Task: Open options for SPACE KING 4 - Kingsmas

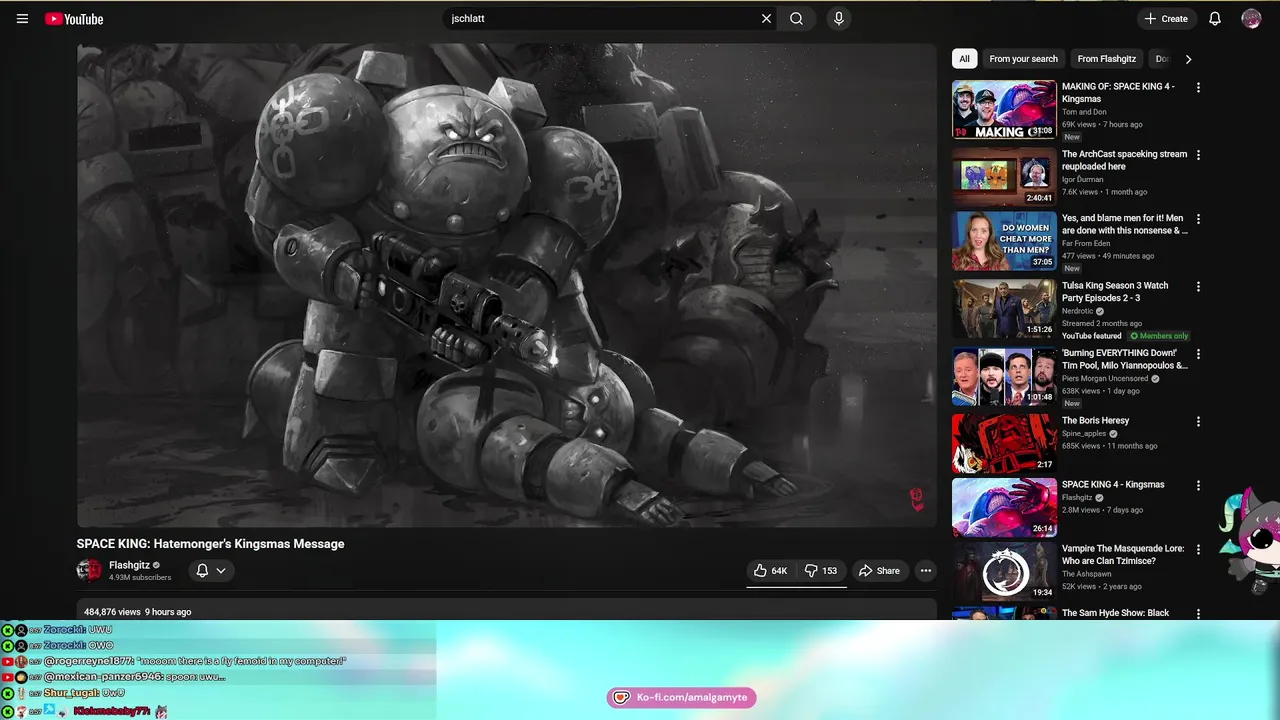Action: pos(1198,485)
